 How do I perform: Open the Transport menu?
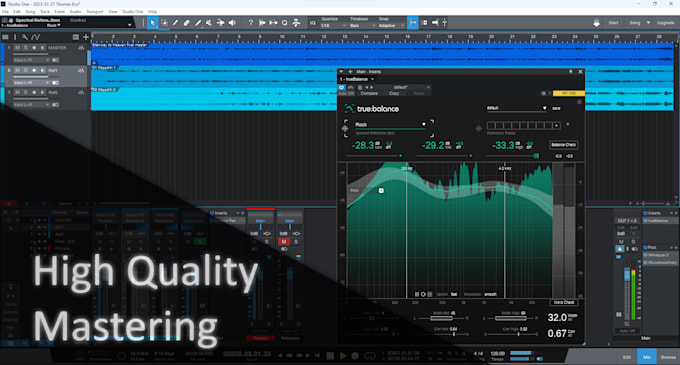[95, 12]
